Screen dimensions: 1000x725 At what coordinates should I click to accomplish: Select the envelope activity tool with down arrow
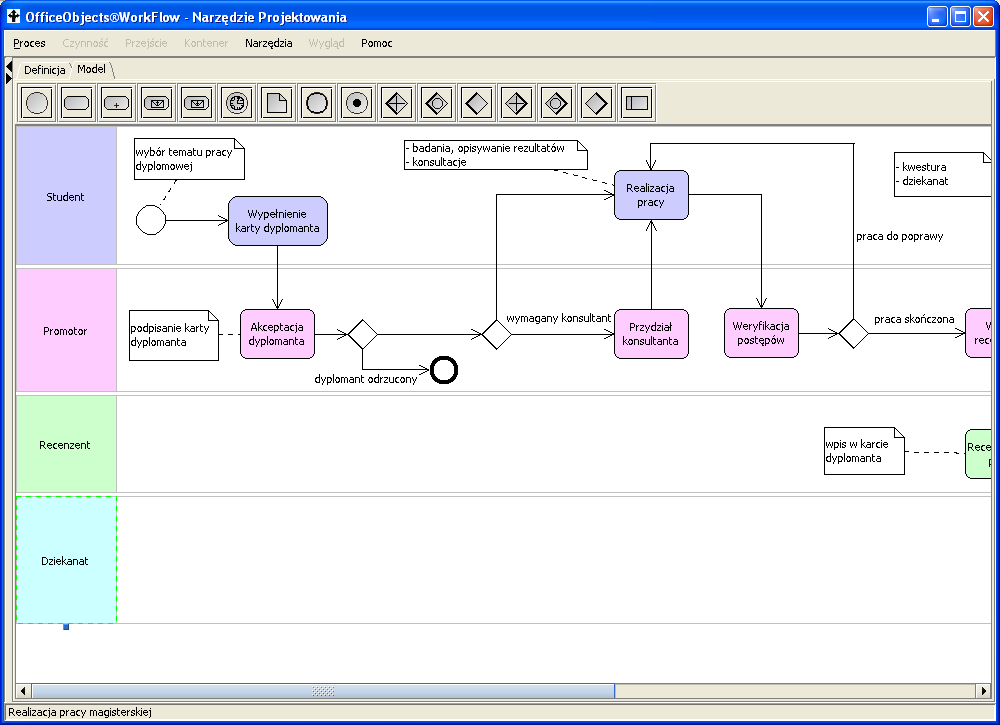coord(196,103)
